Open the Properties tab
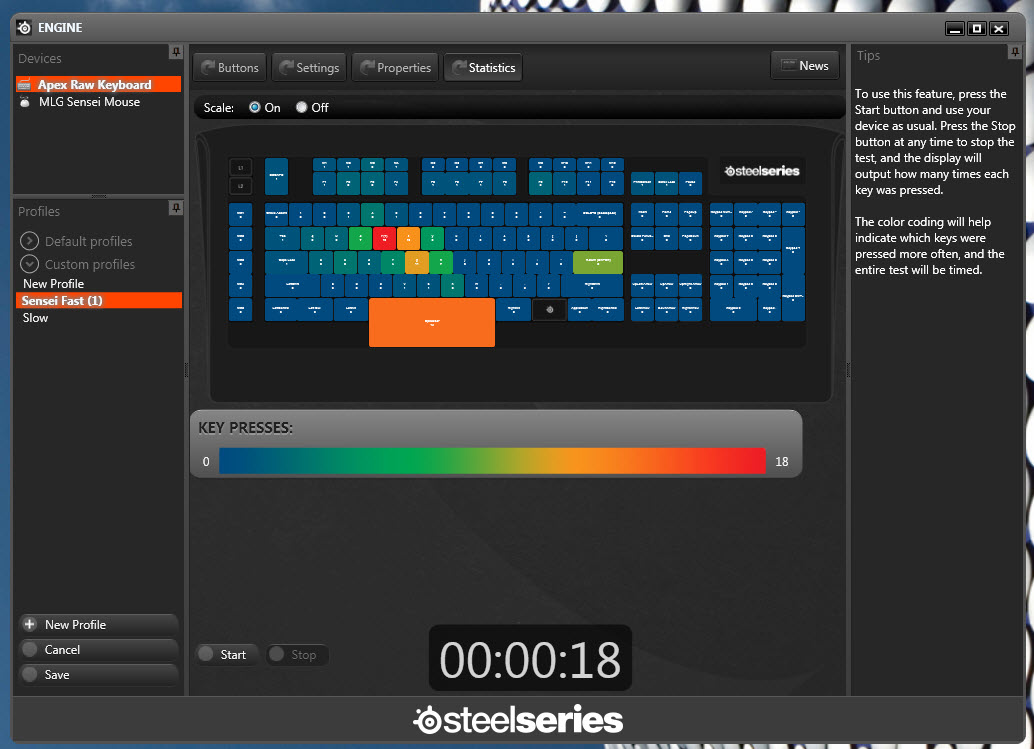The width and height of the screenshot is (1034, 749). 396,68
